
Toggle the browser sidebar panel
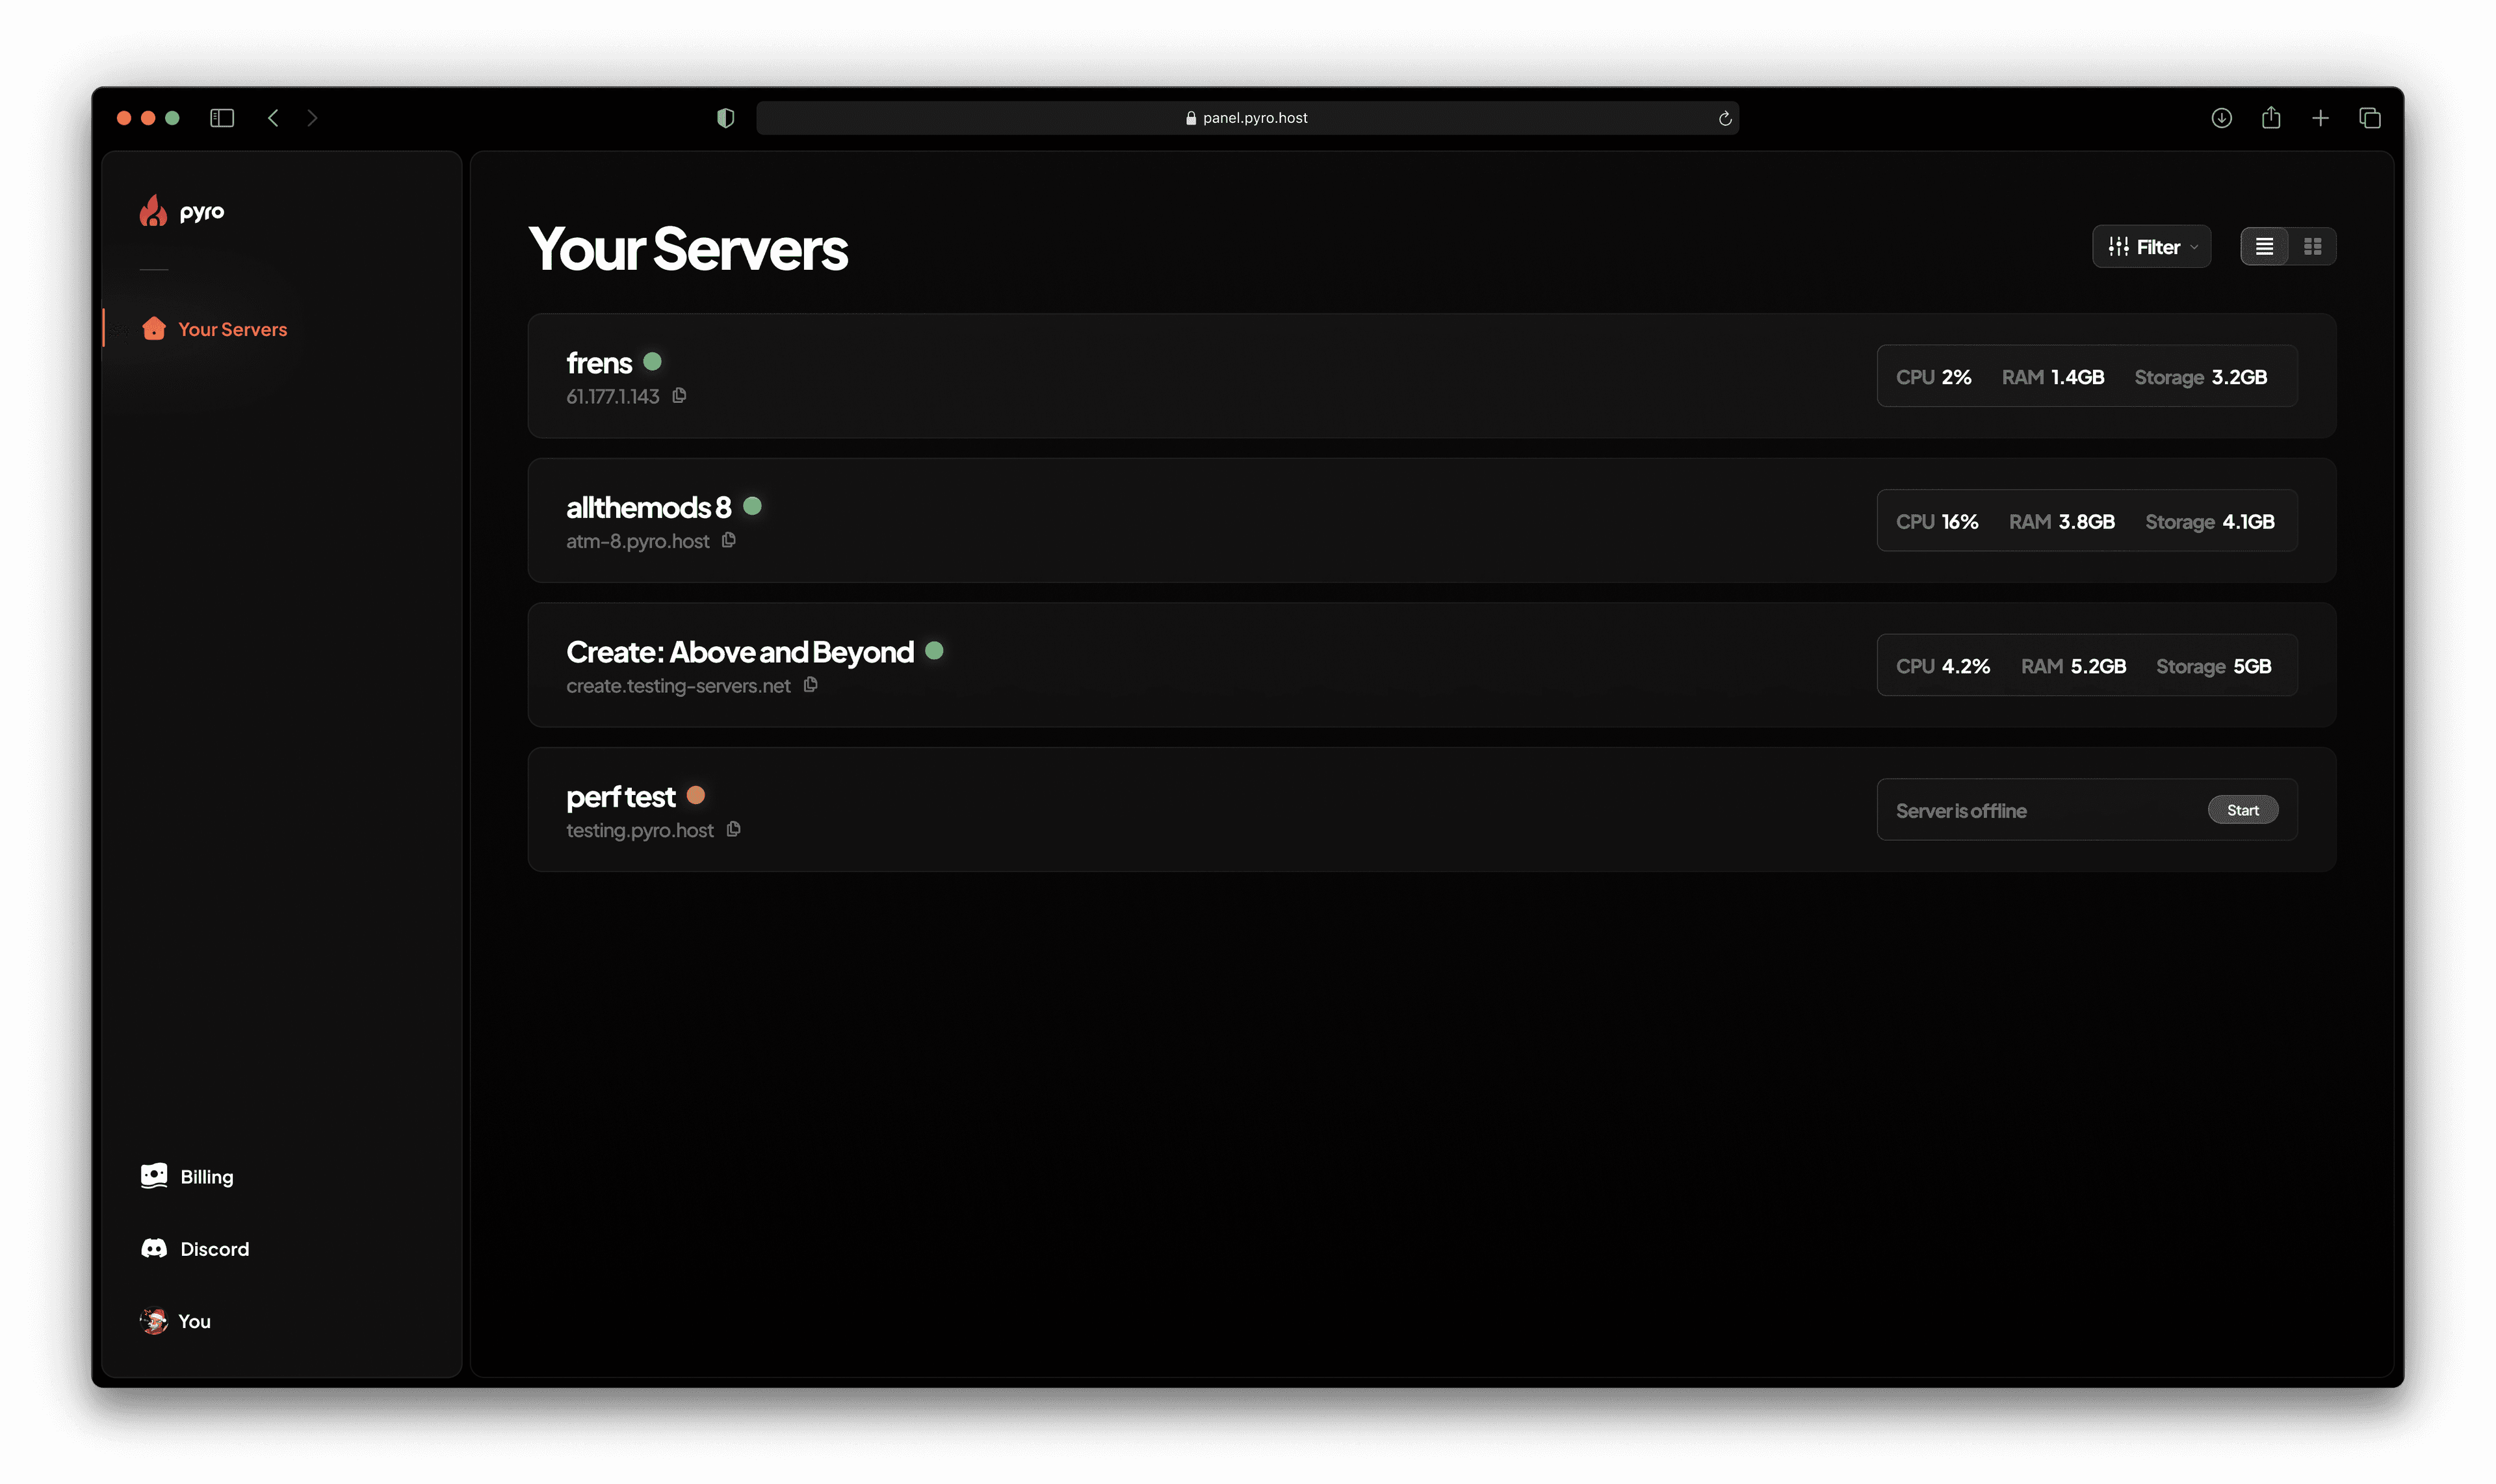click(x=222, y=118)
